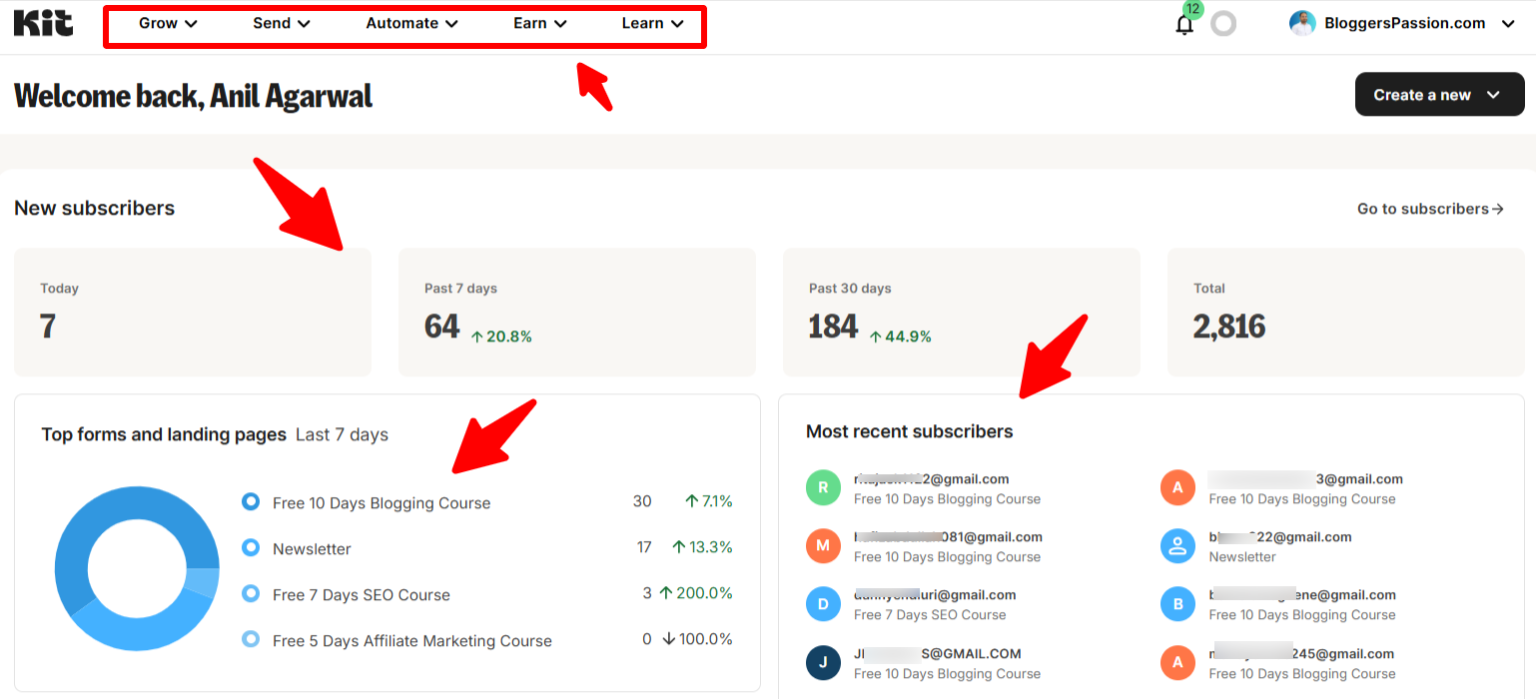
Task: Click the orange M subscriber avatar icon
Action: click(822, 546)
